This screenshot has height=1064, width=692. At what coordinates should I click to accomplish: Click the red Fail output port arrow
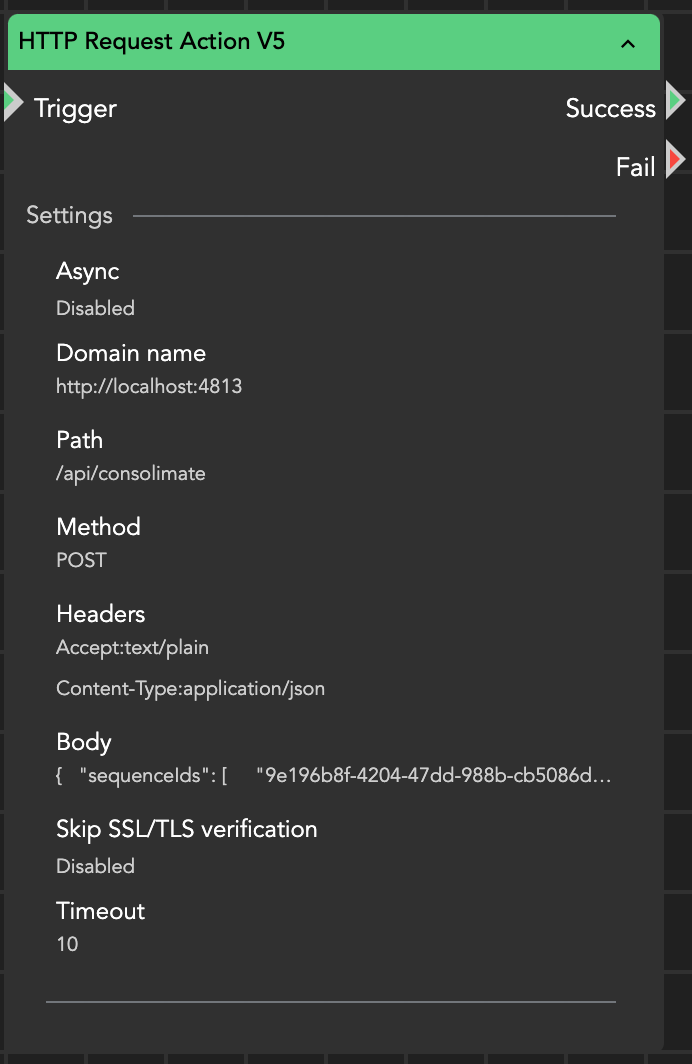(x=676, y=160)
